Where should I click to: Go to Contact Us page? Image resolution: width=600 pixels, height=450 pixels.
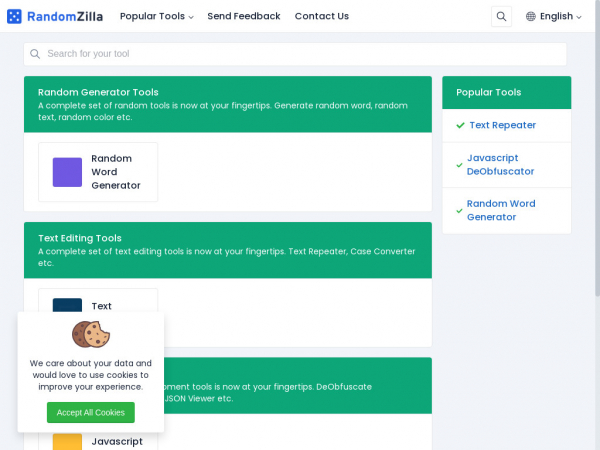[321, 16]
